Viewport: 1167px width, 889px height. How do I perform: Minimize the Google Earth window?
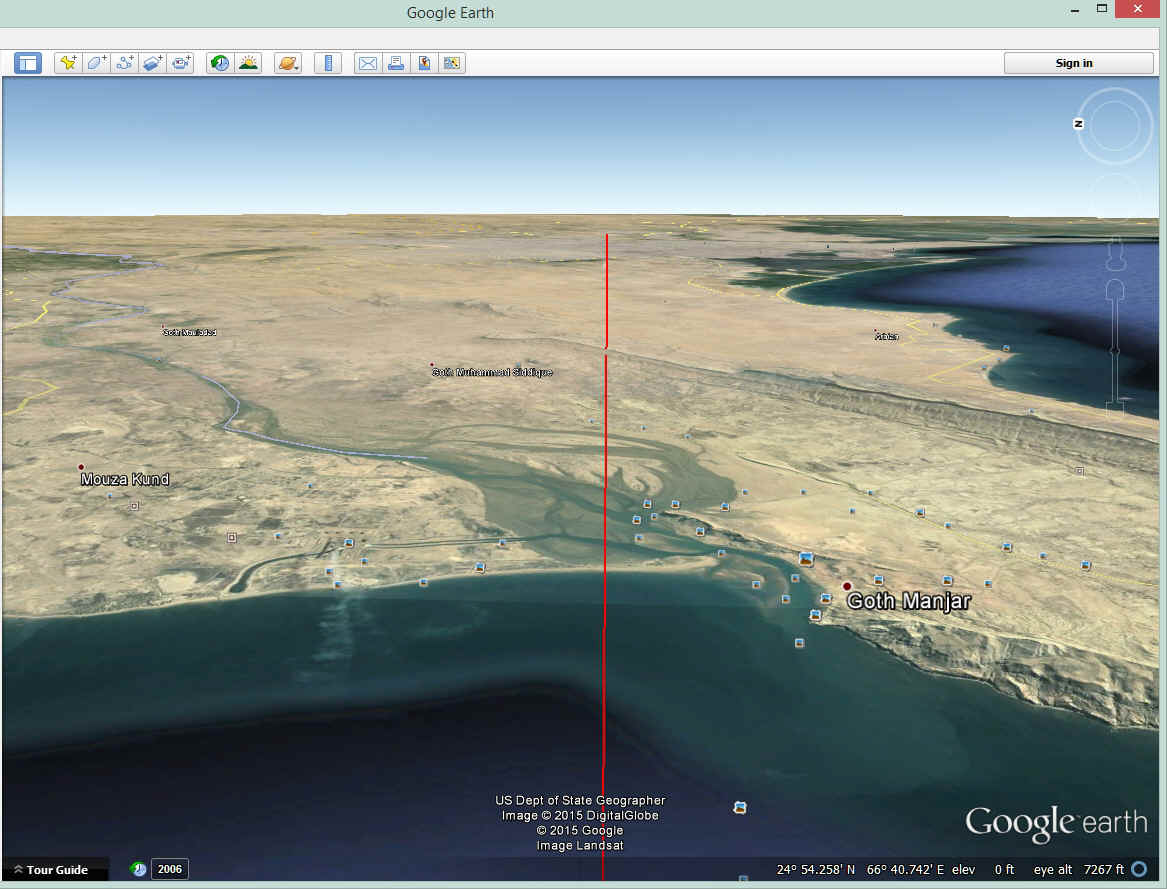tap(1075, 10)
